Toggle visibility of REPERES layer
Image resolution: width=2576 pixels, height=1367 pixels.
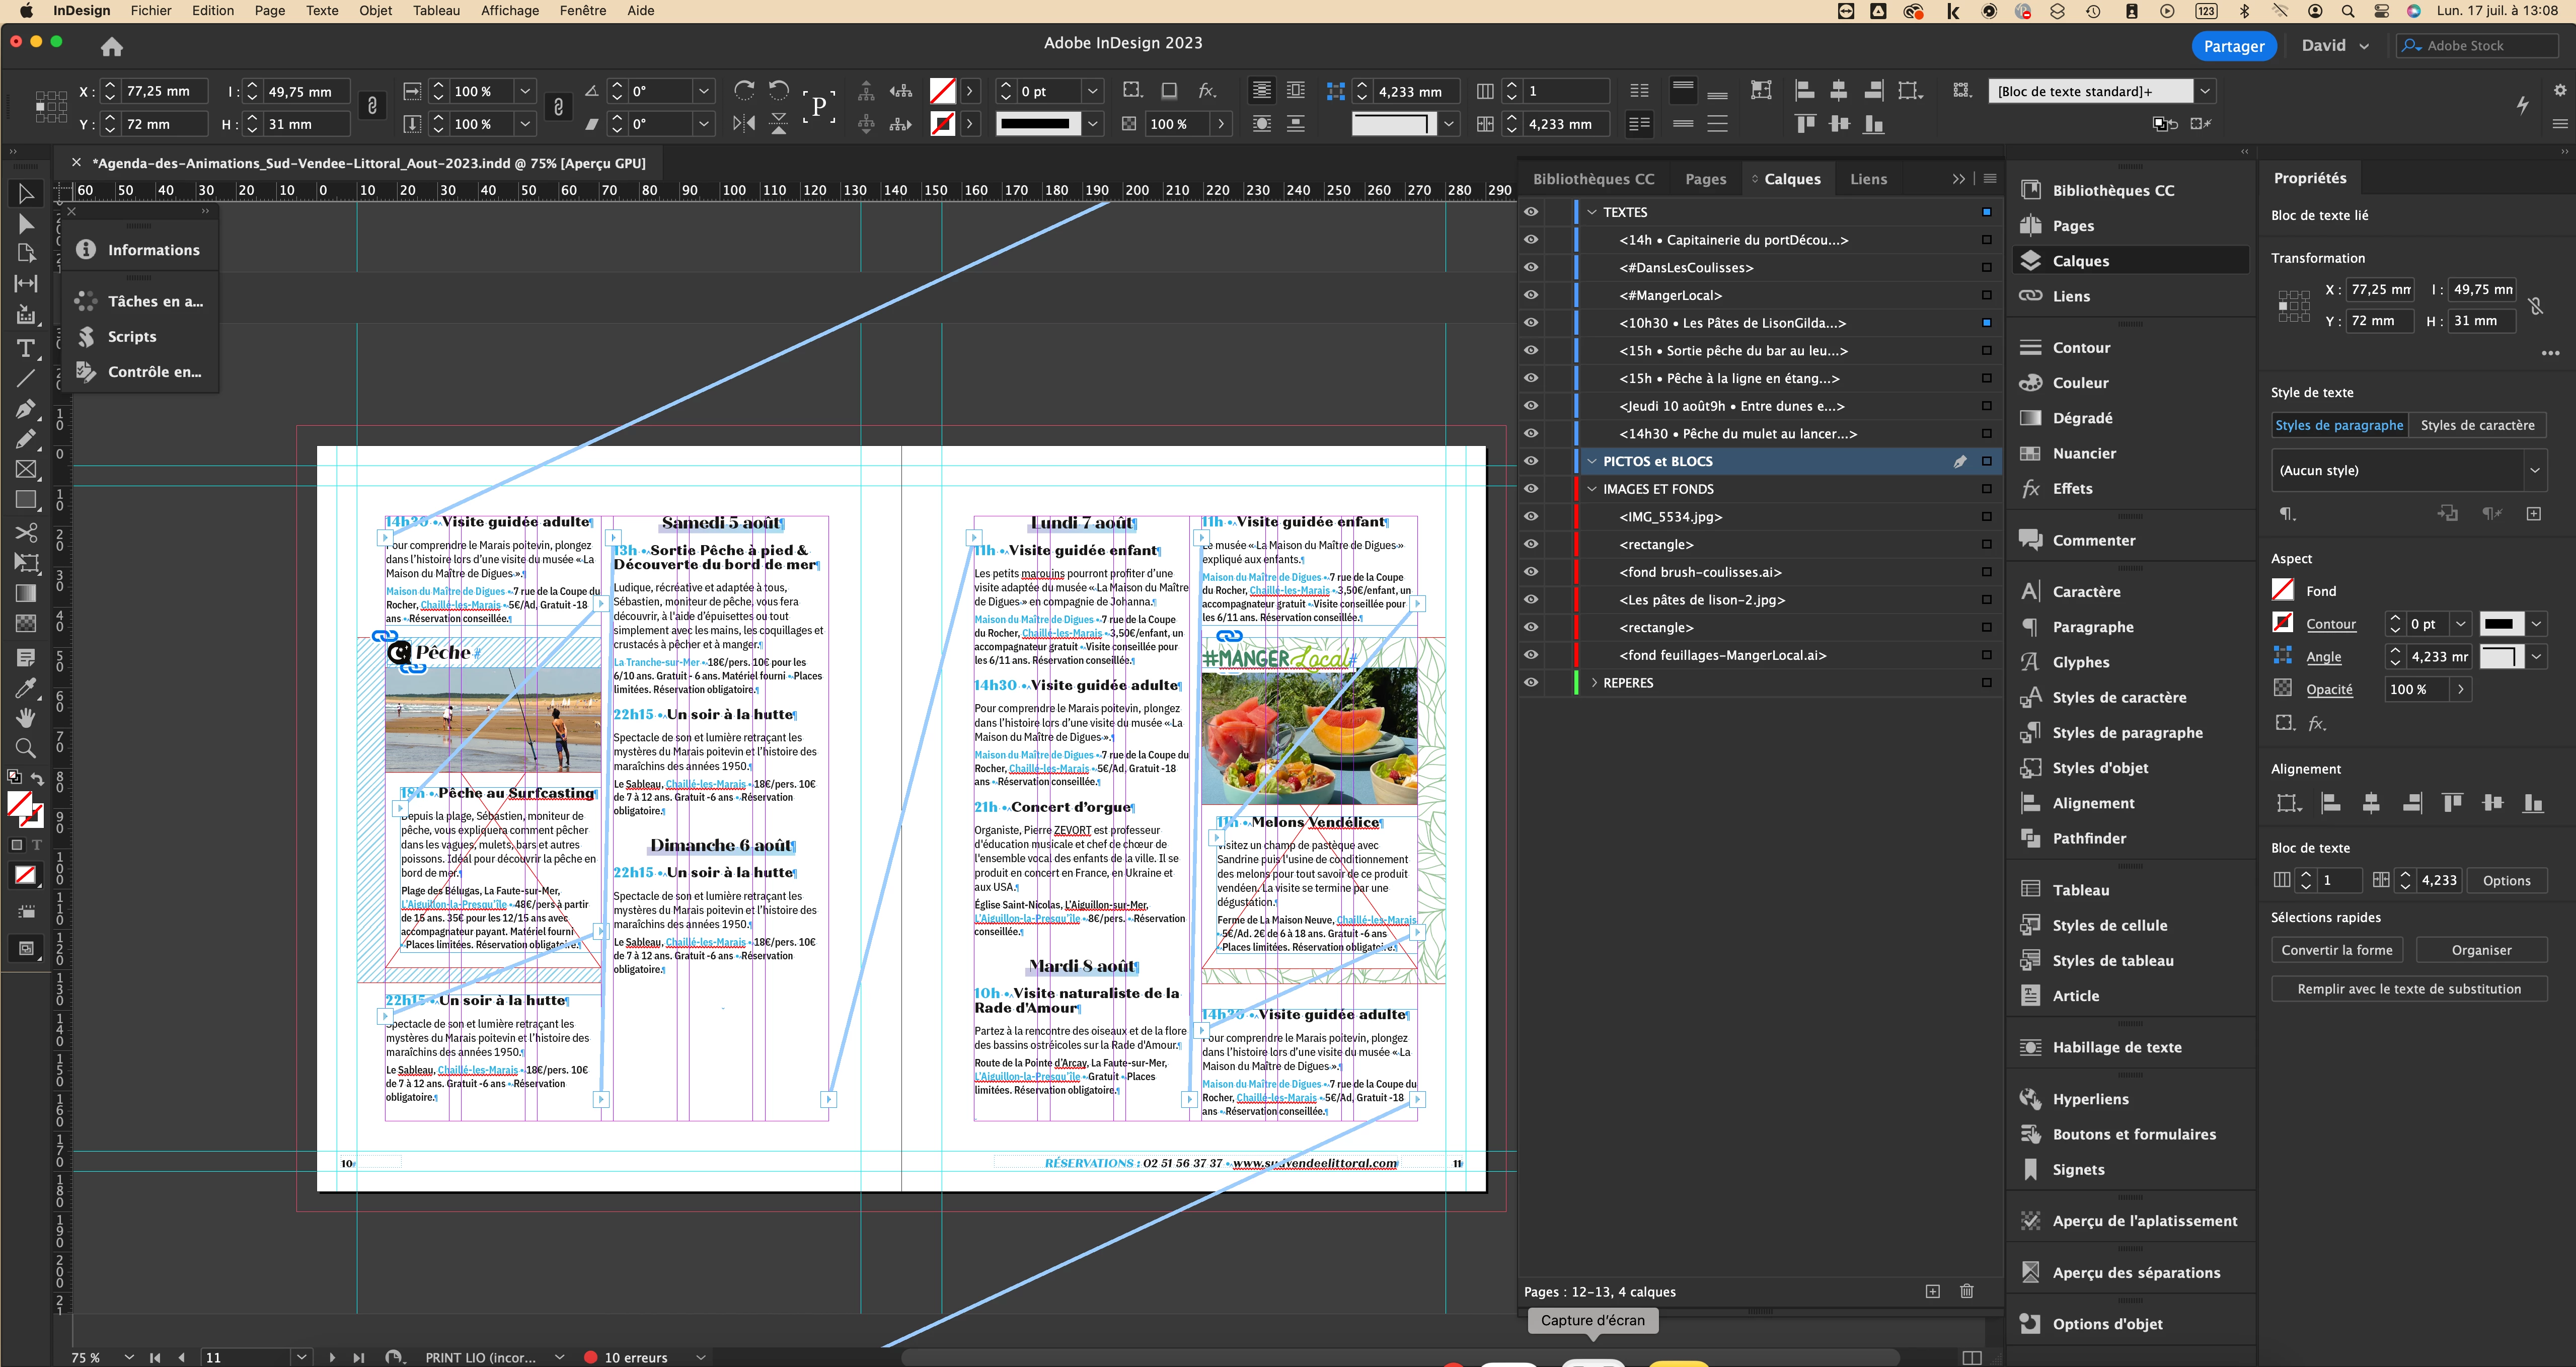1530,683
